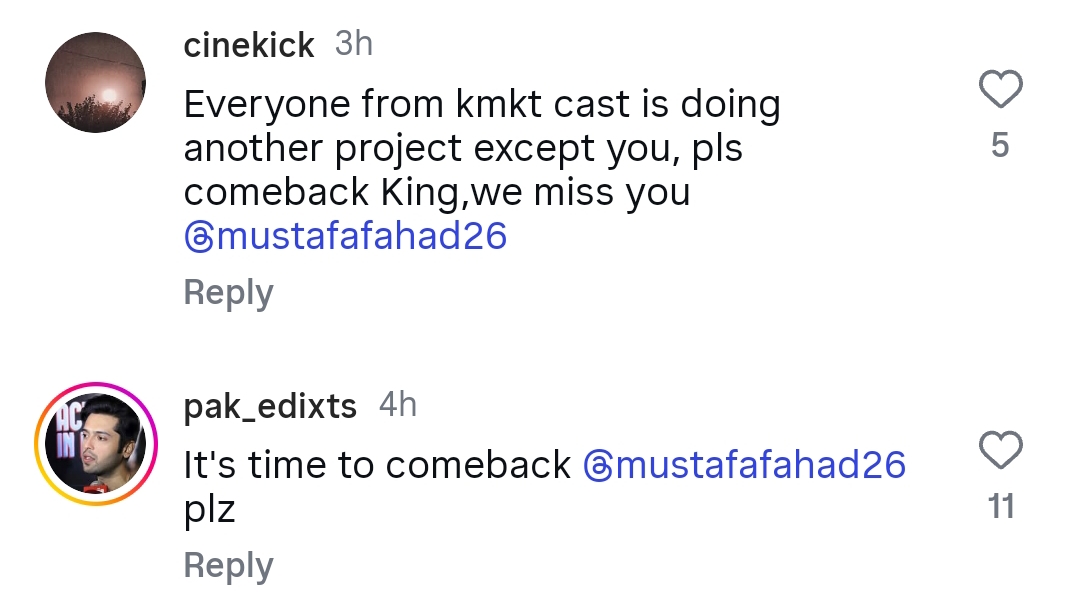Image resolution: width=1080 pixels, height=602 pixels.
Task: View likes count 5 on cinekick's comment
Action: (1000, 147)
